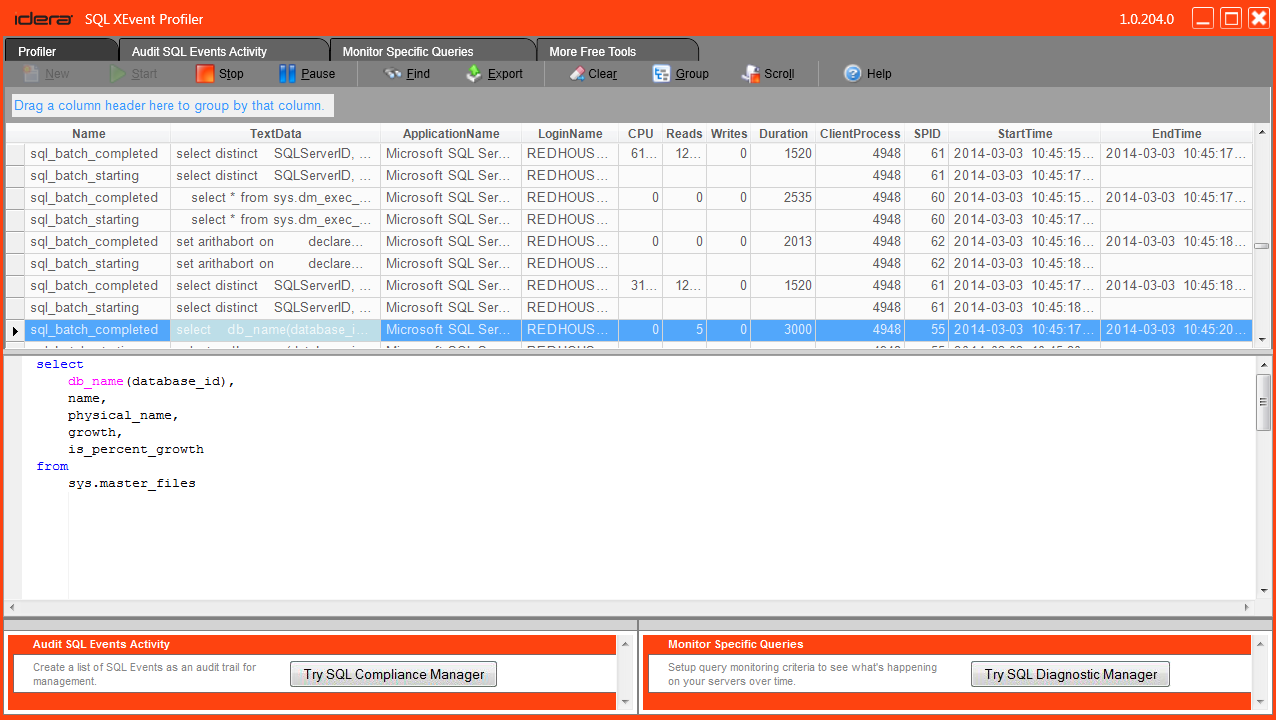
Task: Click Try SQL Compliance Manager button
Action: pyautogui.click(x=394, y=674)
